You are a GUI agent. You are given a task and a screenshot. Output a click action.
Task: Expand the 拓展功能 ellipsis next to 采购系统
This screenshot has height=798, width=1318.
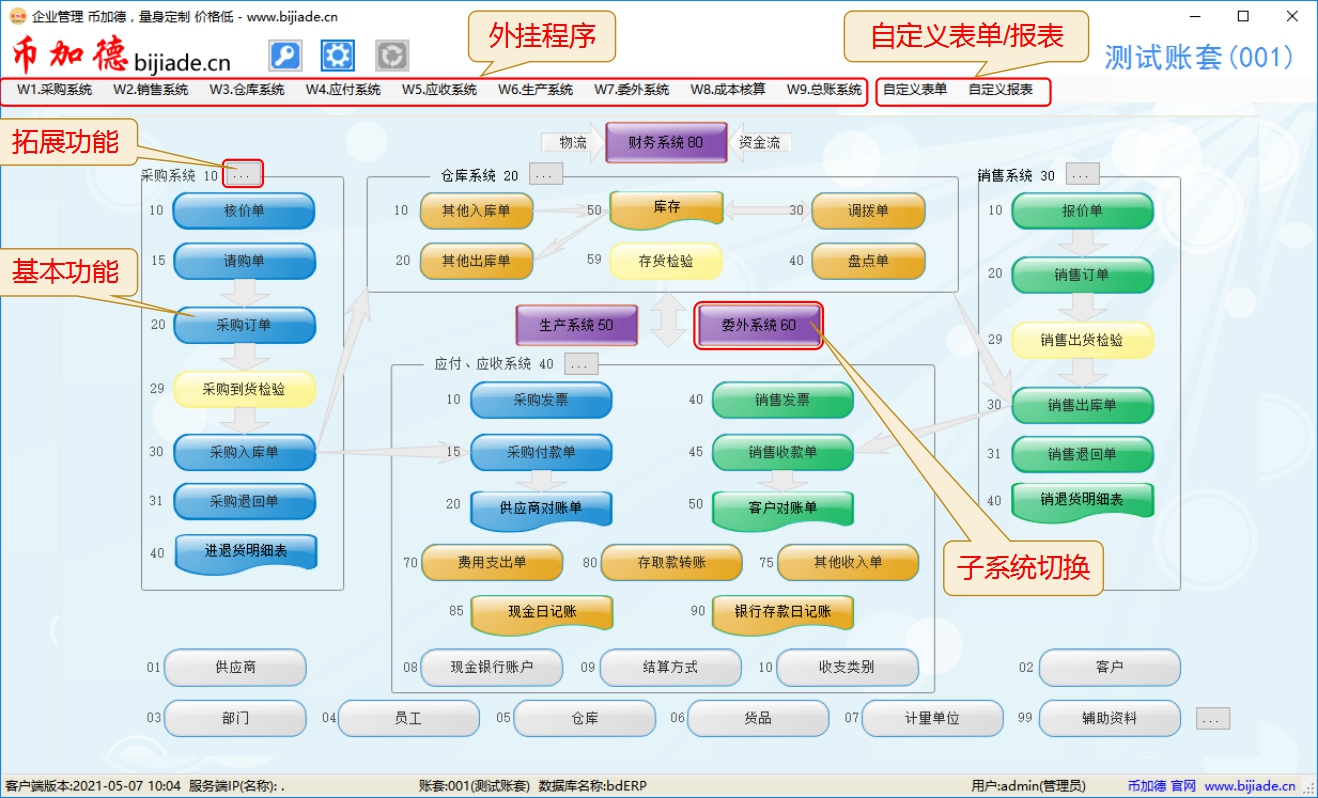point(243,172)
